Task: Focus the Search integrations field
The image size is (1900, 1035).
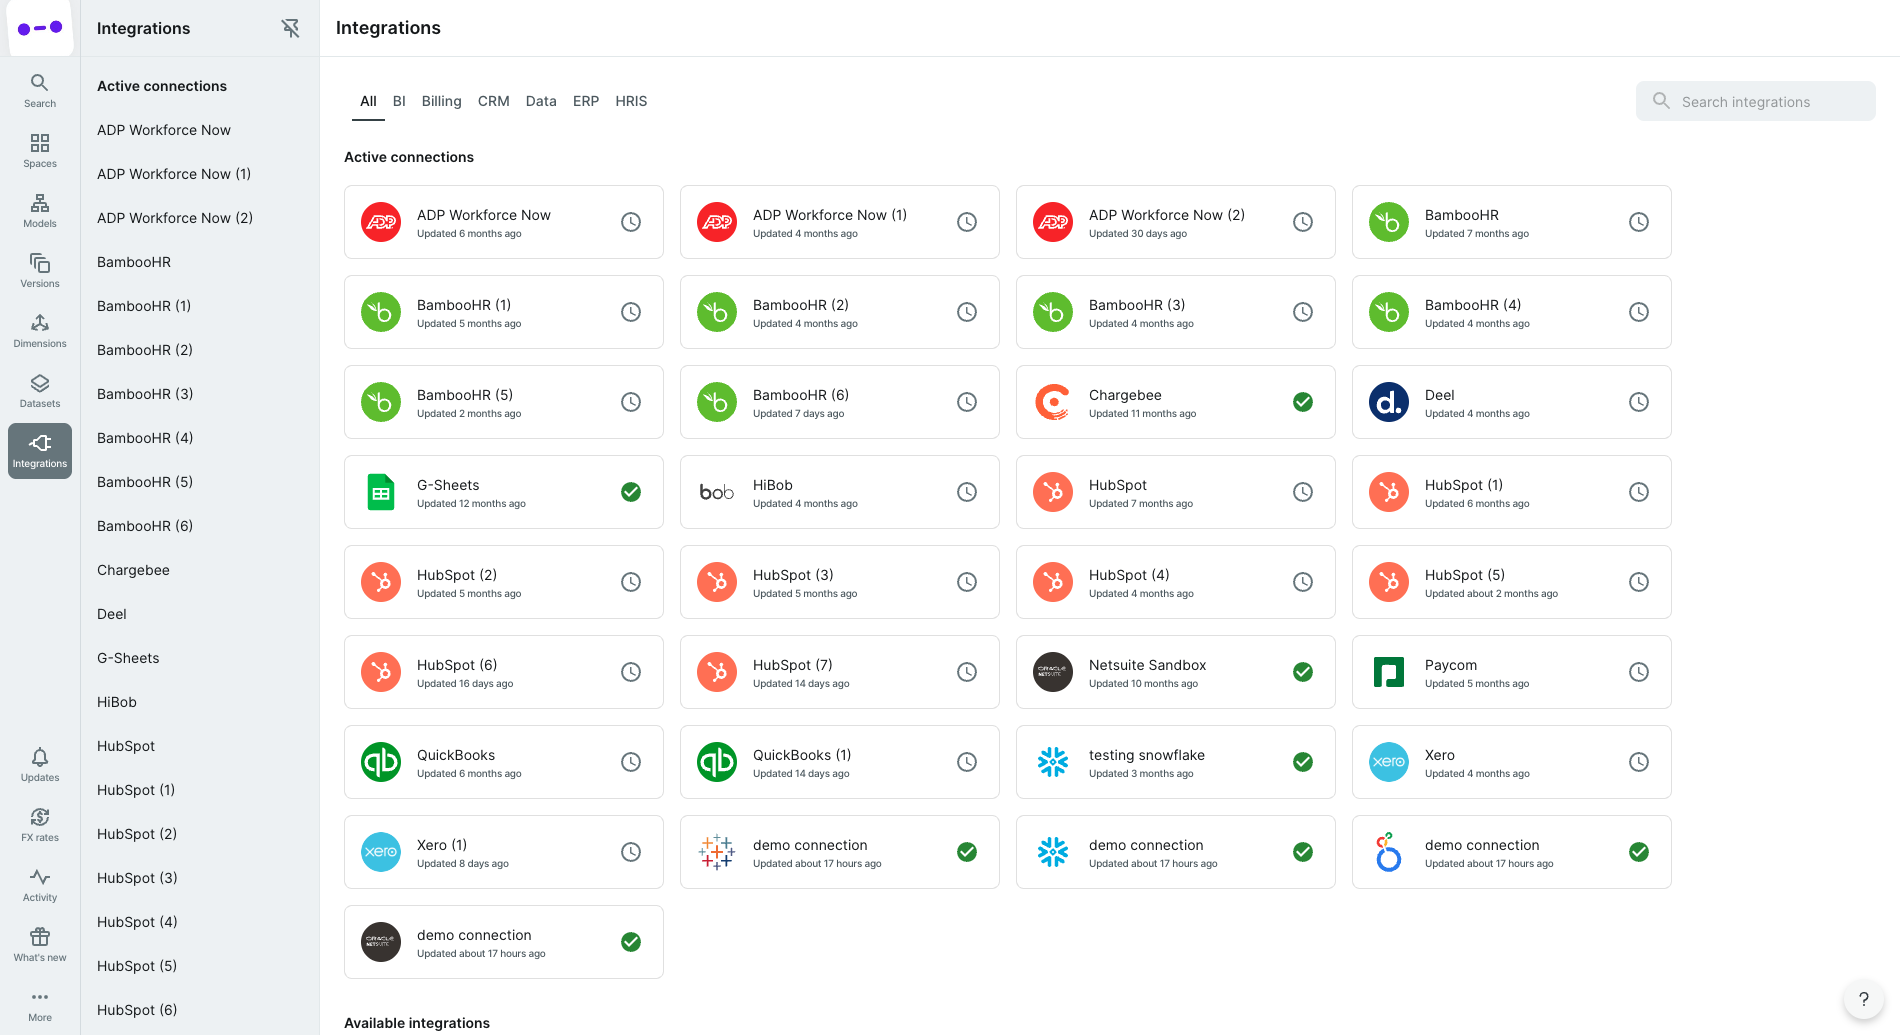Action: 1756,101
